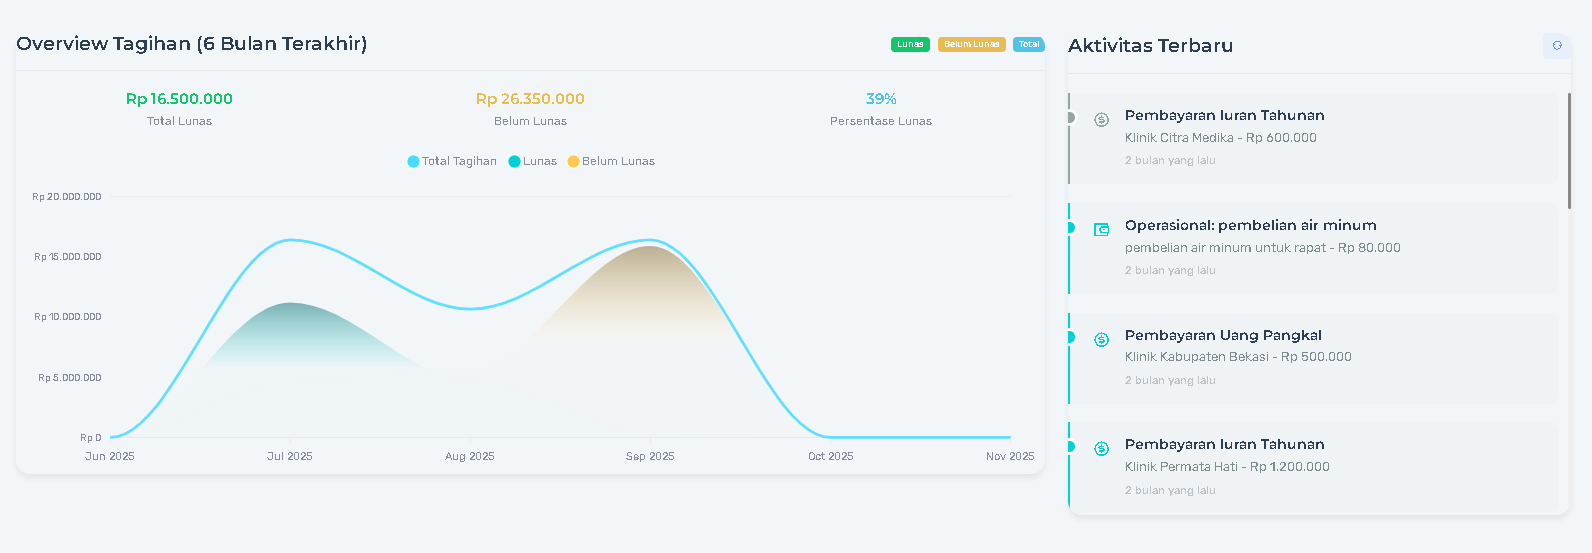The image size is (1592, 553).
Task: Toggle Belum Lunas series in chart legend
Action: pyautogui.click(x=611, y=161)
